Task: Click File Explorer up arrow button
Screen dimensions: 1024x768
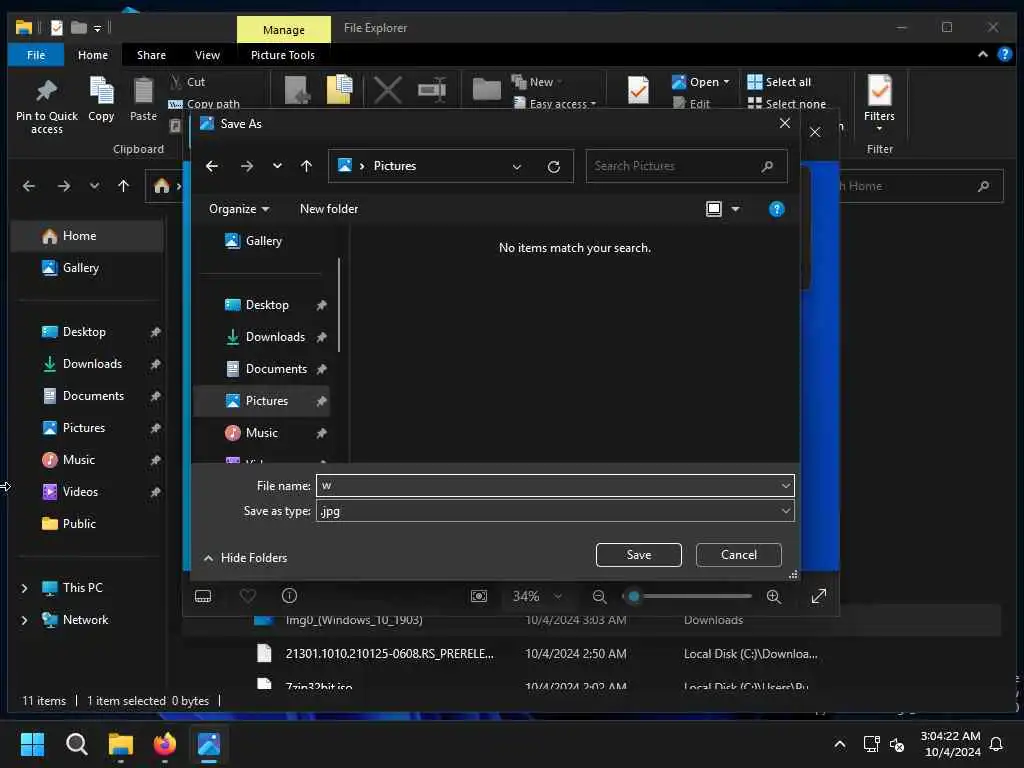Action: (123, 186)
